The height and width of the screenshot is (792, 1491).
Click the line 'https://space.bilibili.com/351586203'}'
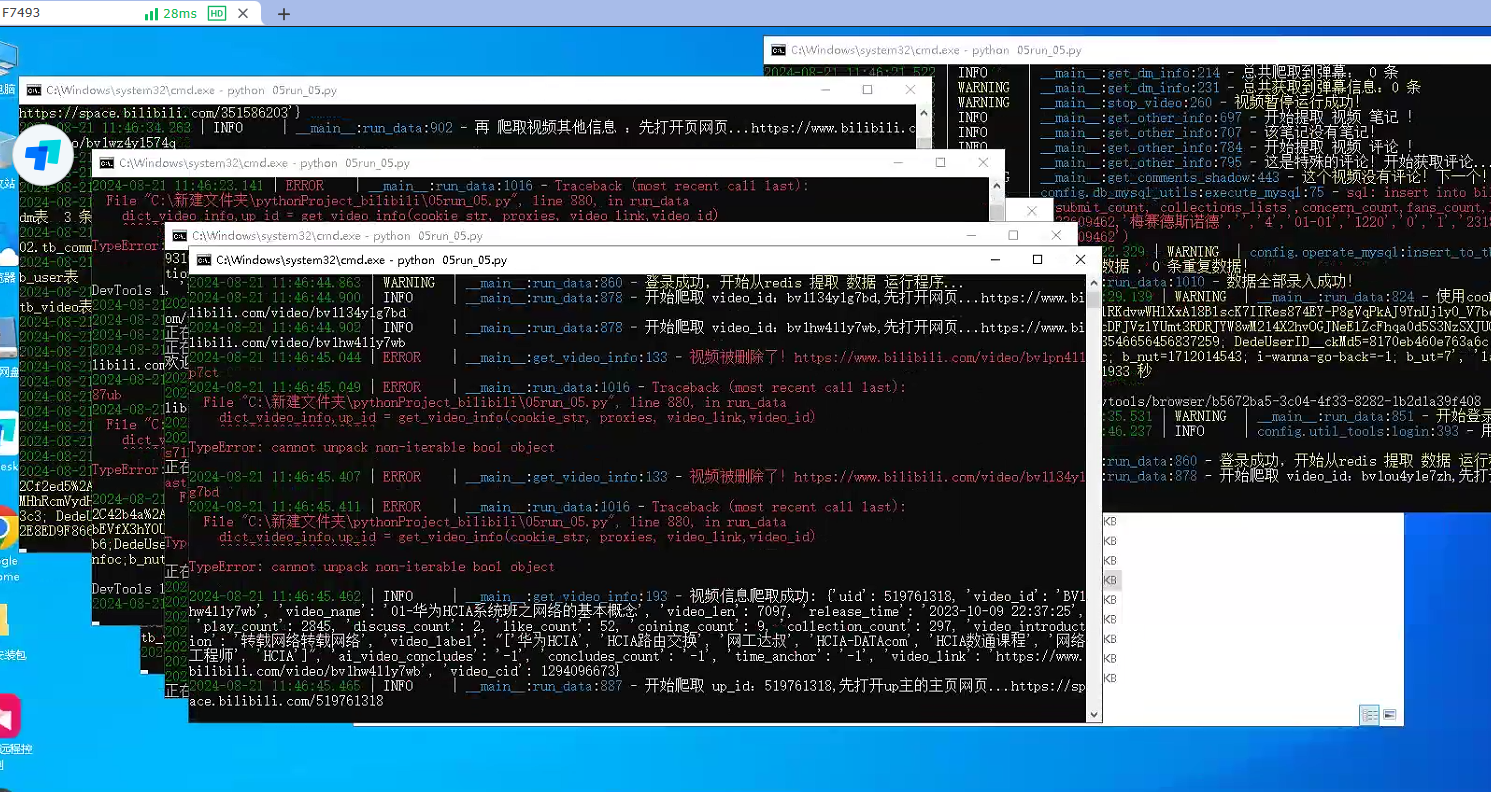tap(160, 113)
